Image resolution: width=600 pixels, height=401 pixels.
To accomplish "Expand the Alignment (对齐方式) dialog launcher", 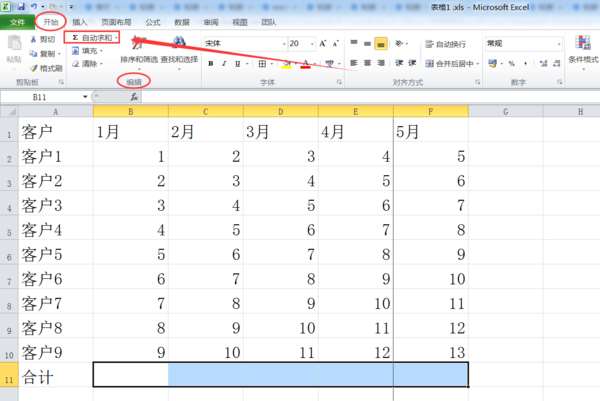I will (478, 82).
